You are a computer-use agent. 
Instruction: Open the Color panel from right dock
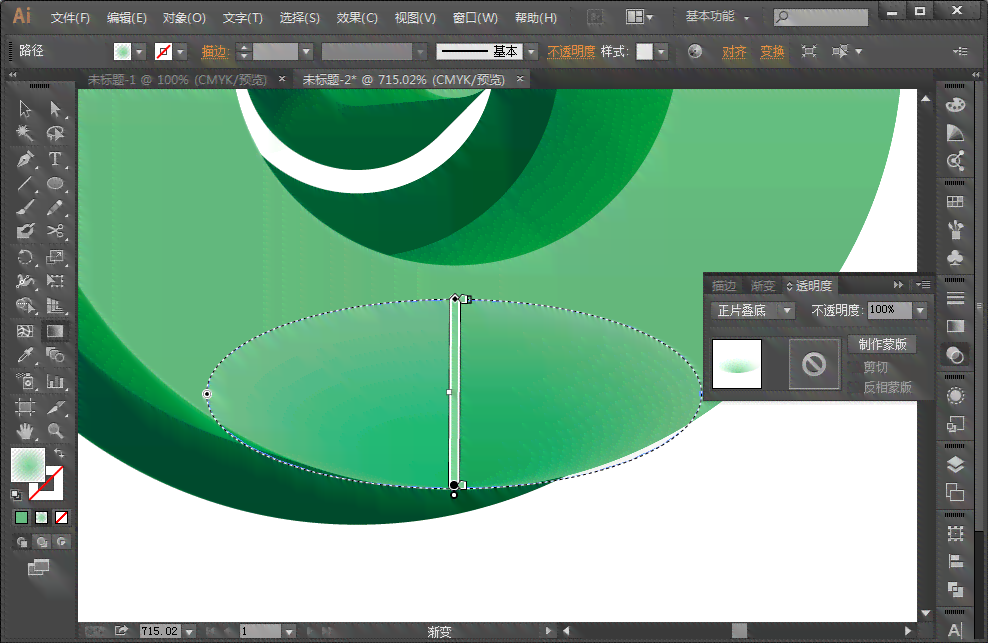955,105
